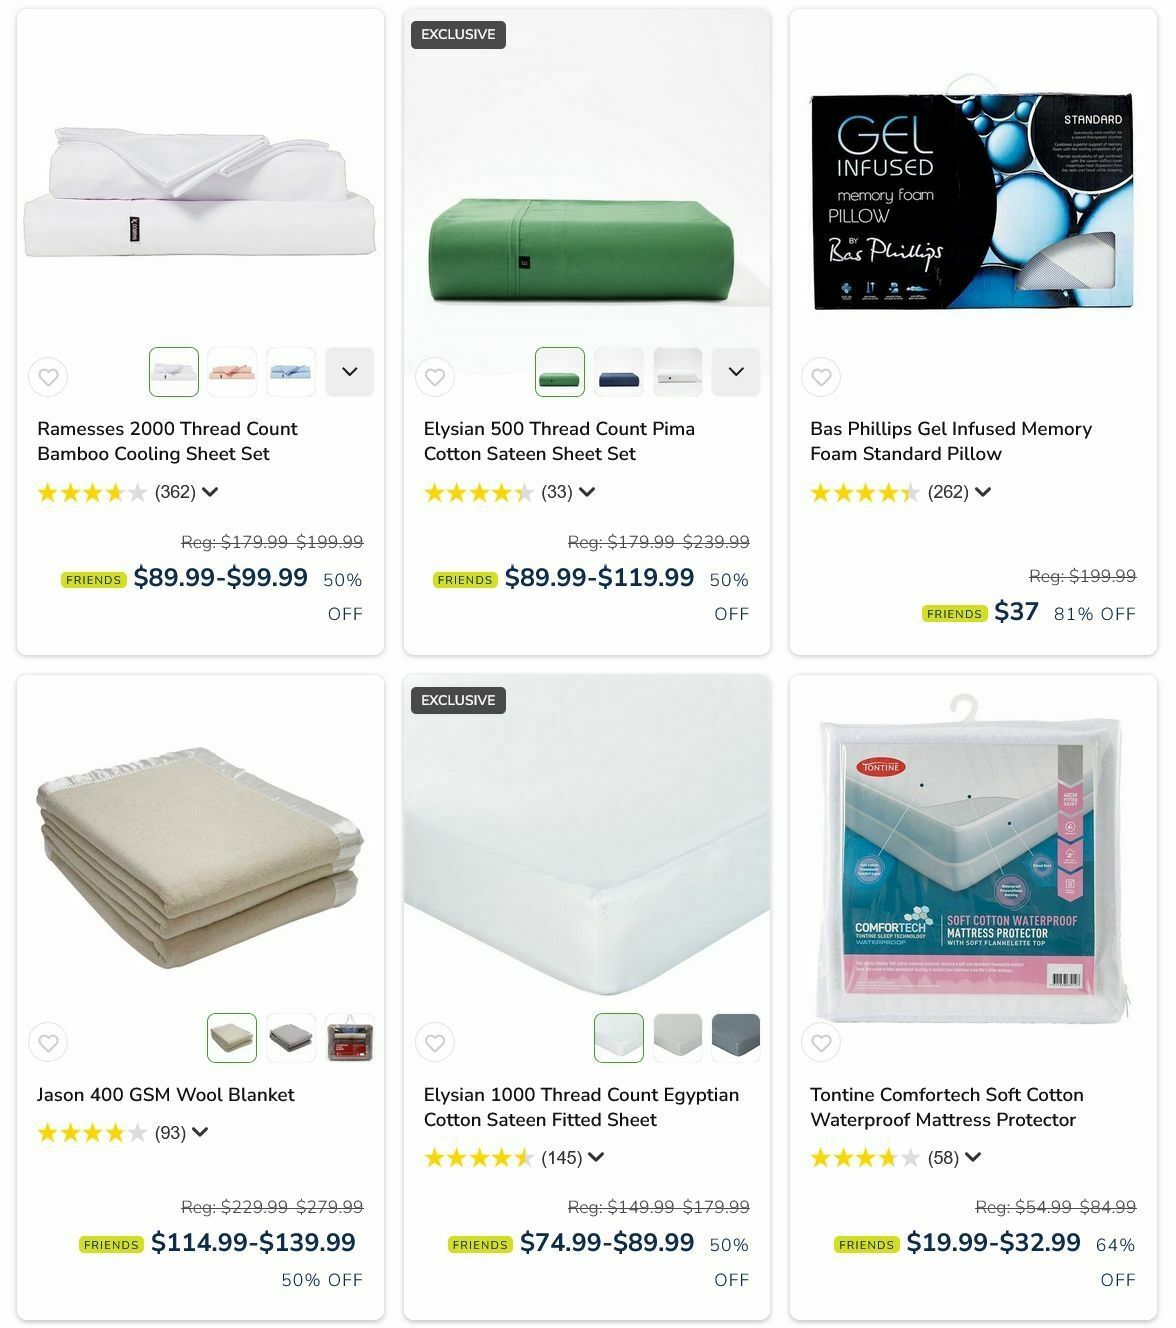The width and height of the screenshot is (1176, 1328).
Task: Select pink colour variant of Ramesses sheet set
Action: [232, 372]
